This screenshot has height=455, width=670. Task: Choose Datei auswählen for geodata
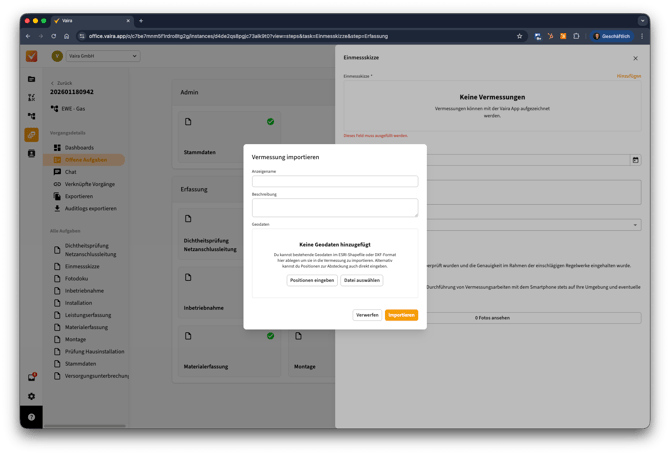click(361, 280)
